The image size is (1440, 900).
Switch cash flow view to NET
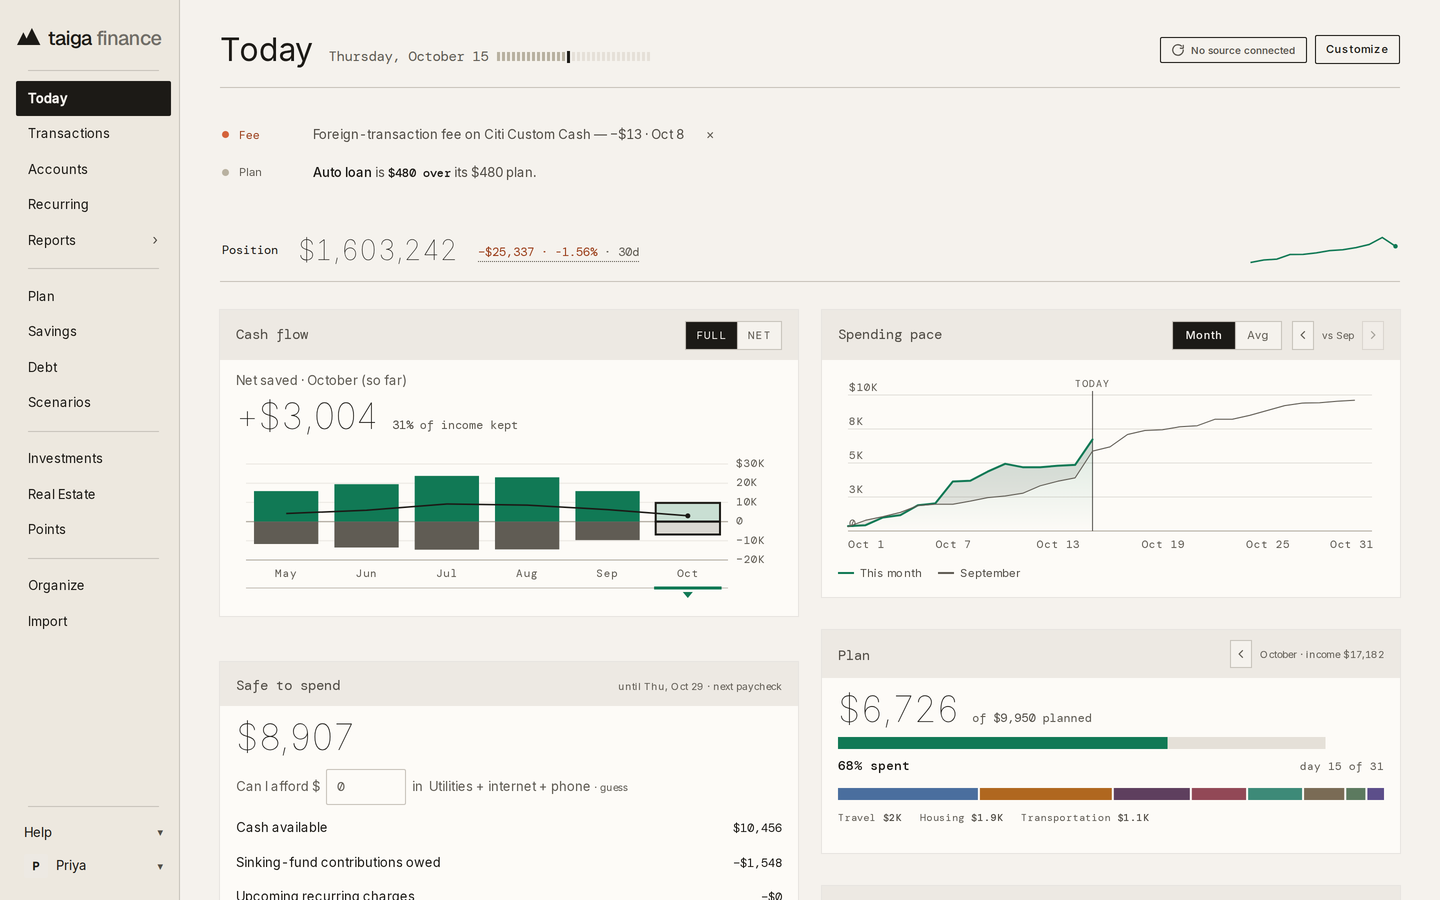coord(759,335)
